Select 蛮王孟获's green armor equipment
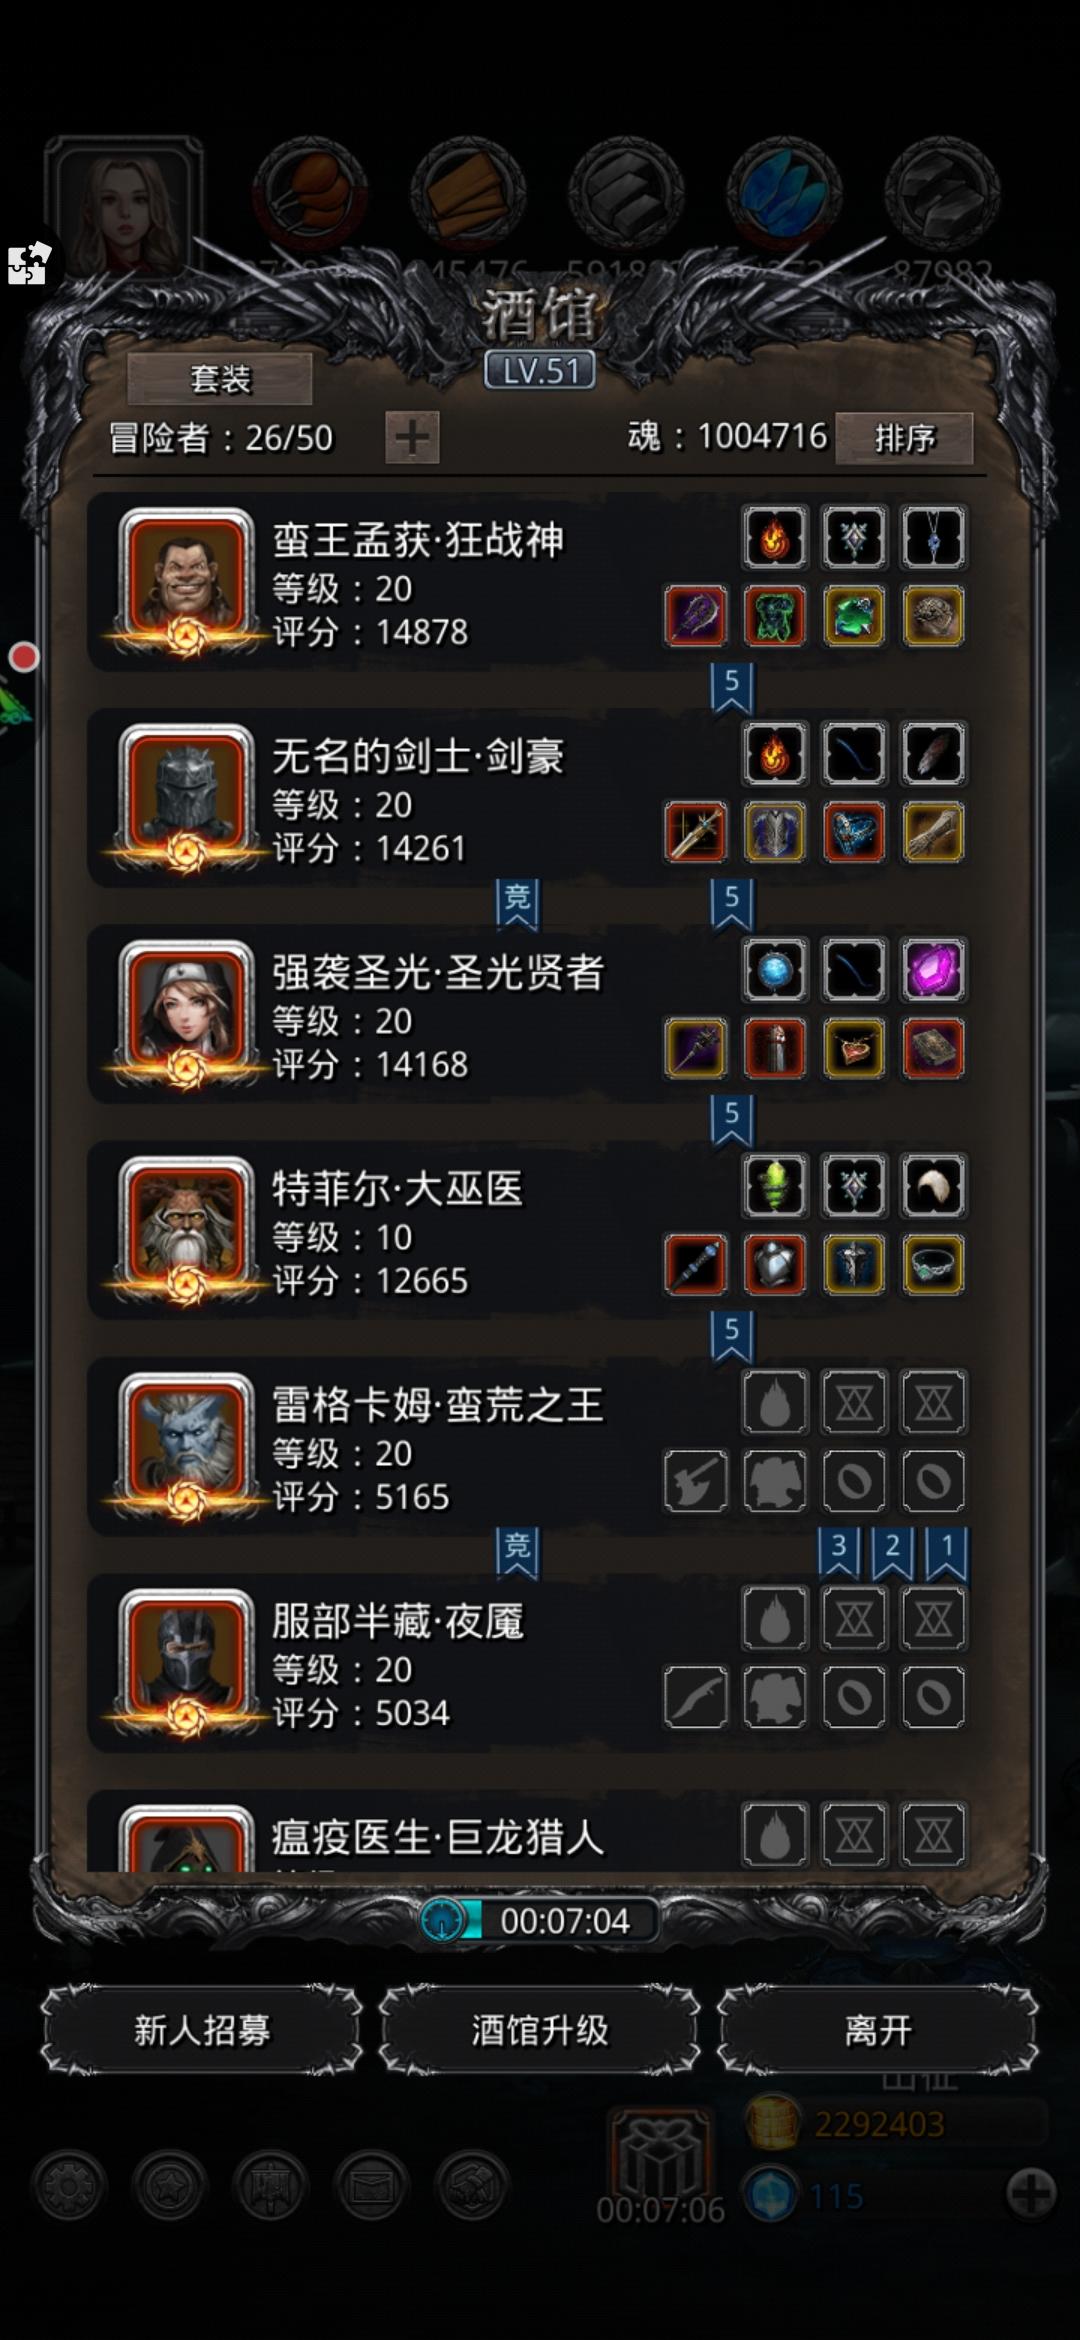 [x=775, y=616]
